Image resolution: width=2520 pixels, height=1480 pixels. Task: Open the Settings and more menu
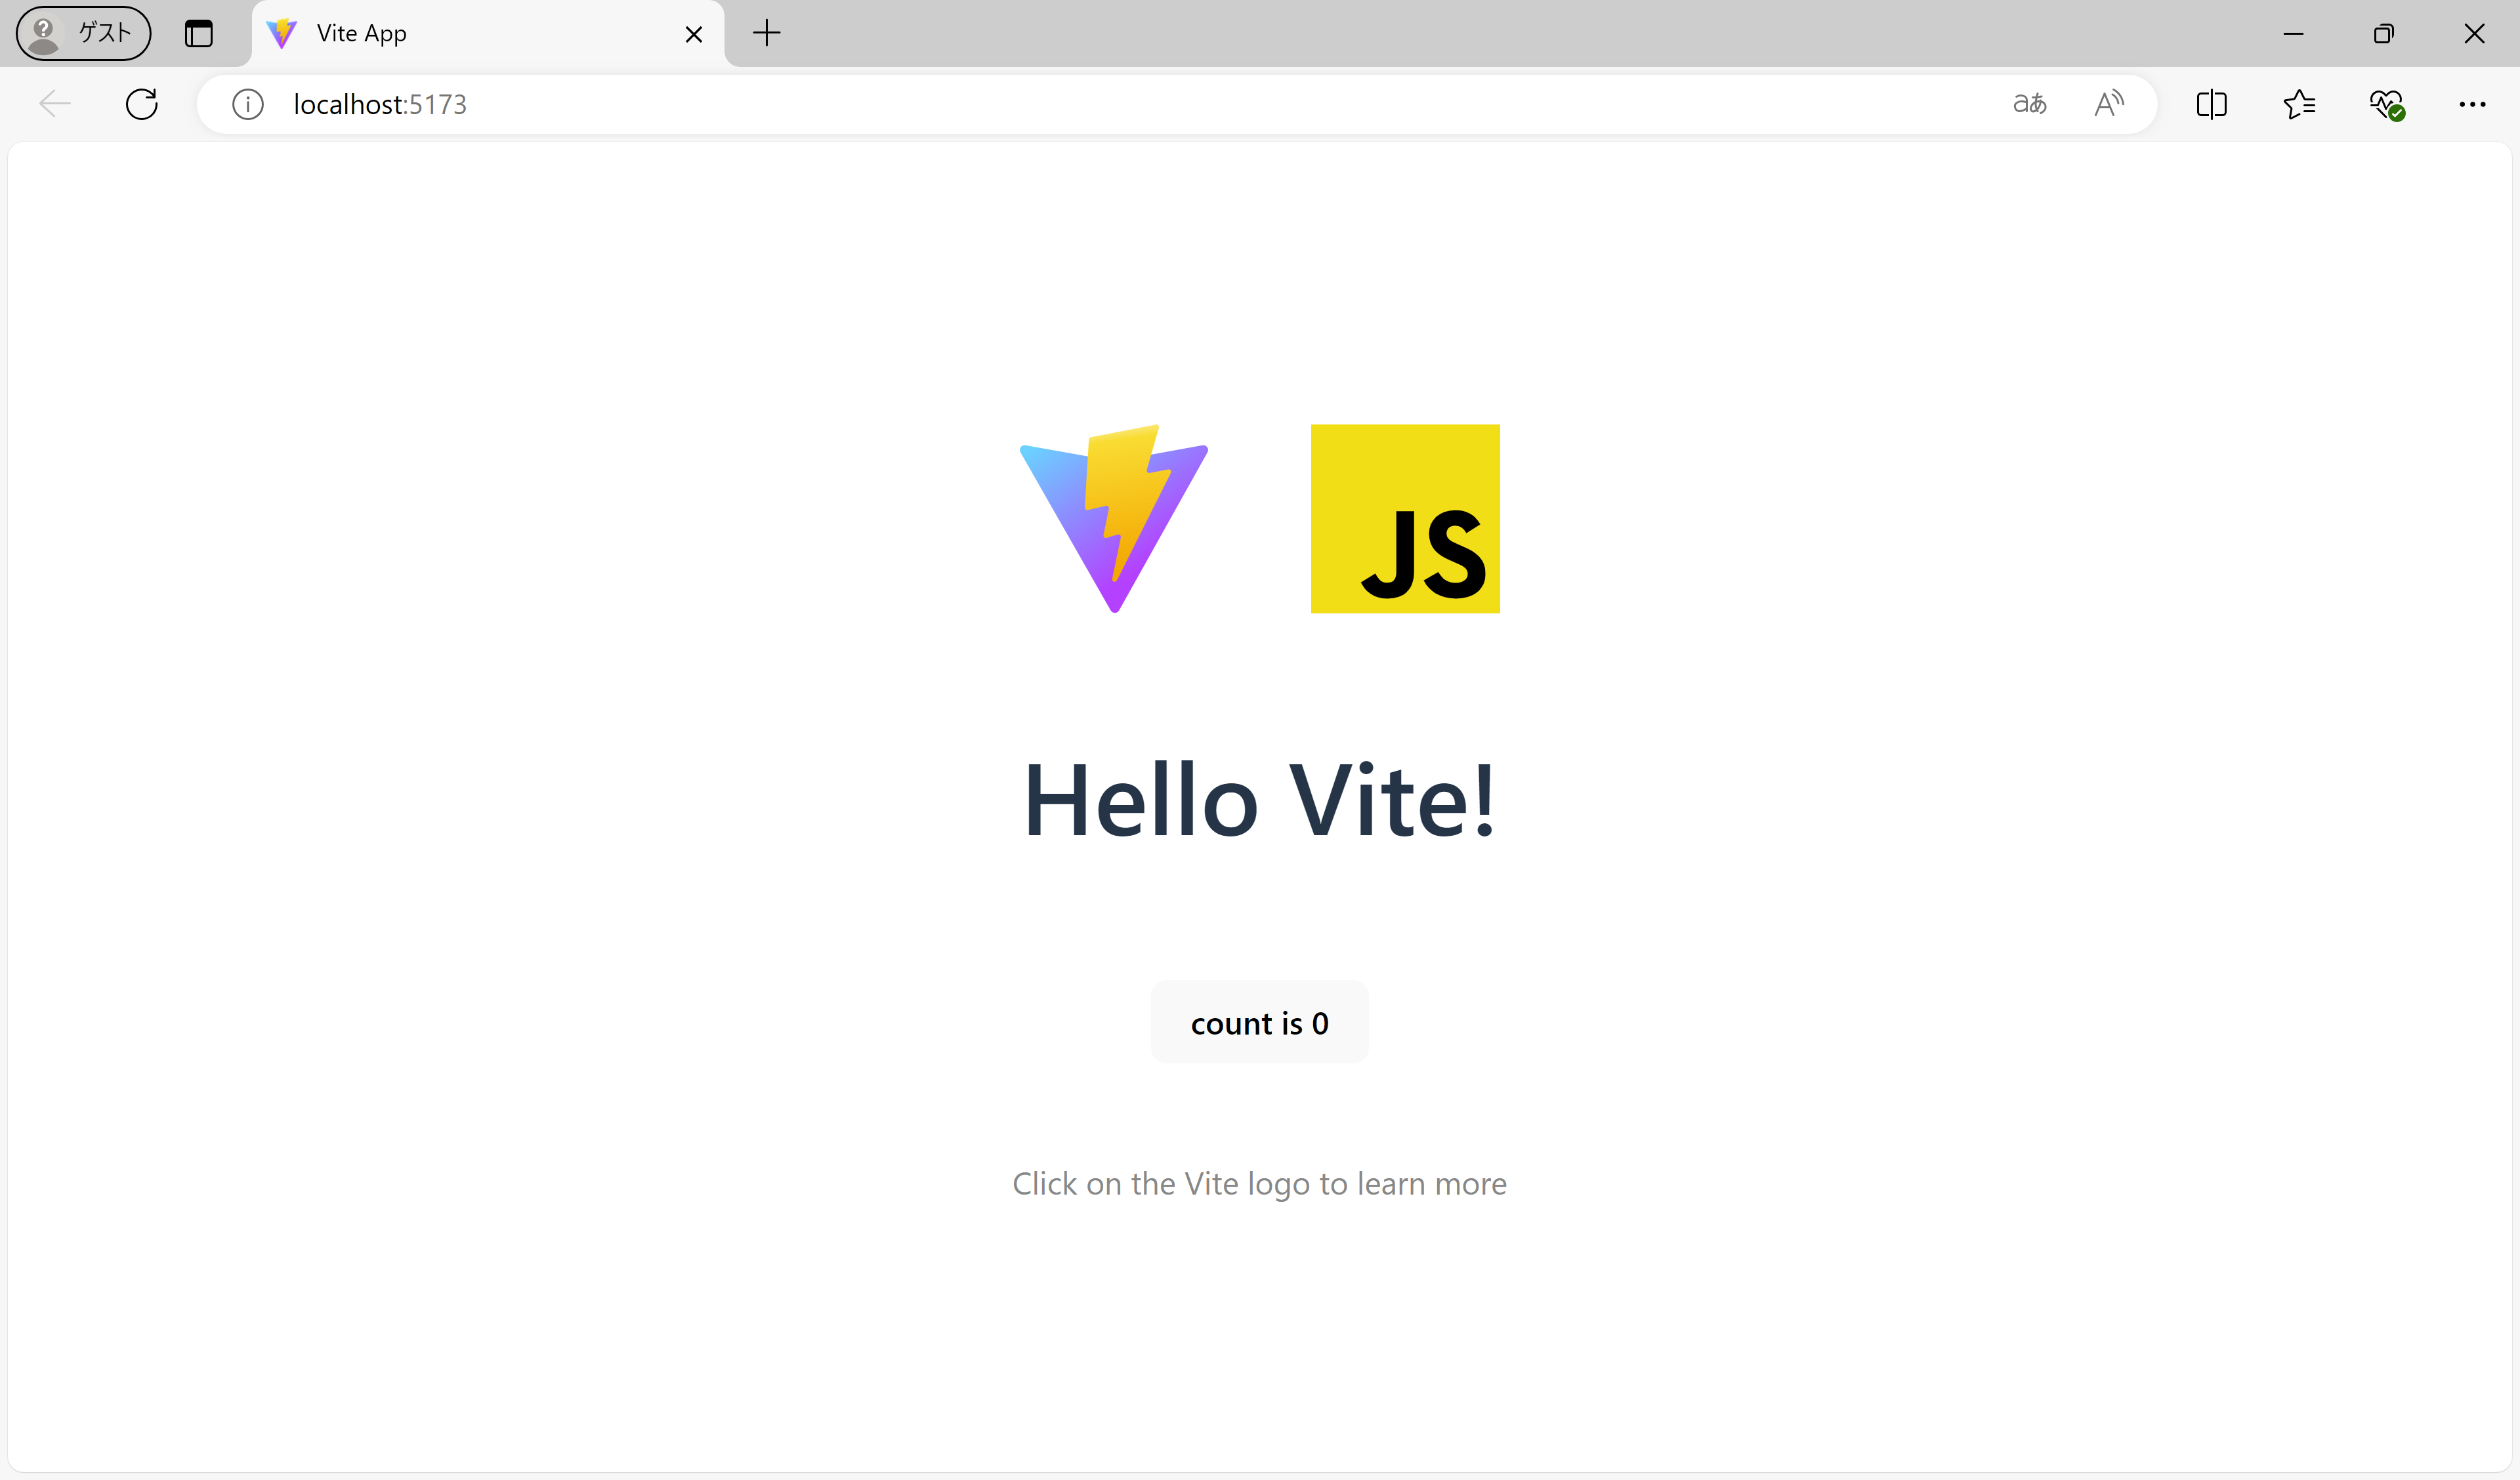click(2472, 104)
